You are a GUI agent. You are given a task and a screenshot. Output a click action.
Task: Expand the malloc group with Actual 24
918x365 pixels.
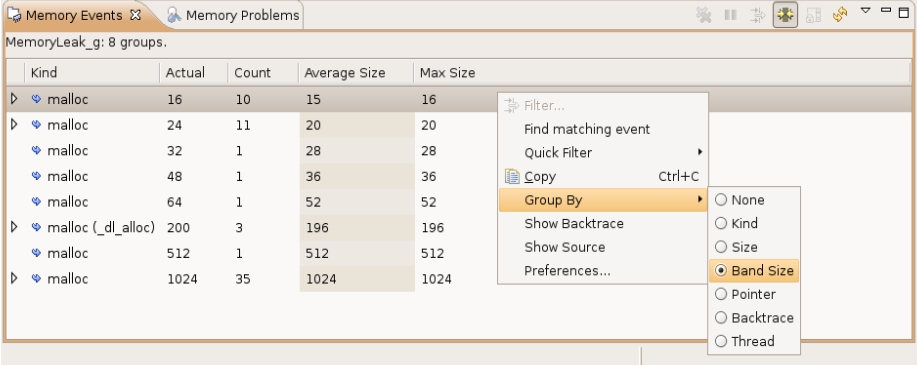[15, 124]
